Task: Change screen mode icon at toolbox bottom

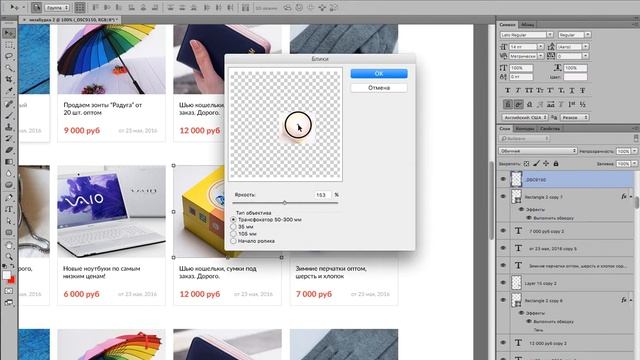Action: (x=9, y=302)
